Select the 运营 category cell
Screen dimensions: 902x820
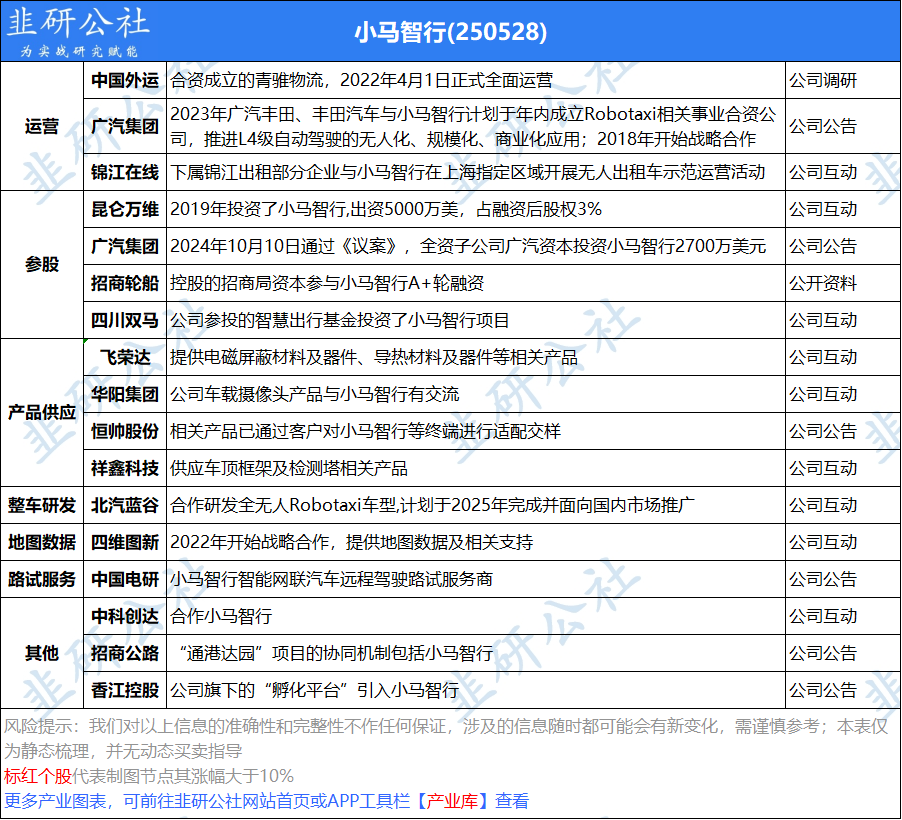pyautogui.click(x=42, y=127)
